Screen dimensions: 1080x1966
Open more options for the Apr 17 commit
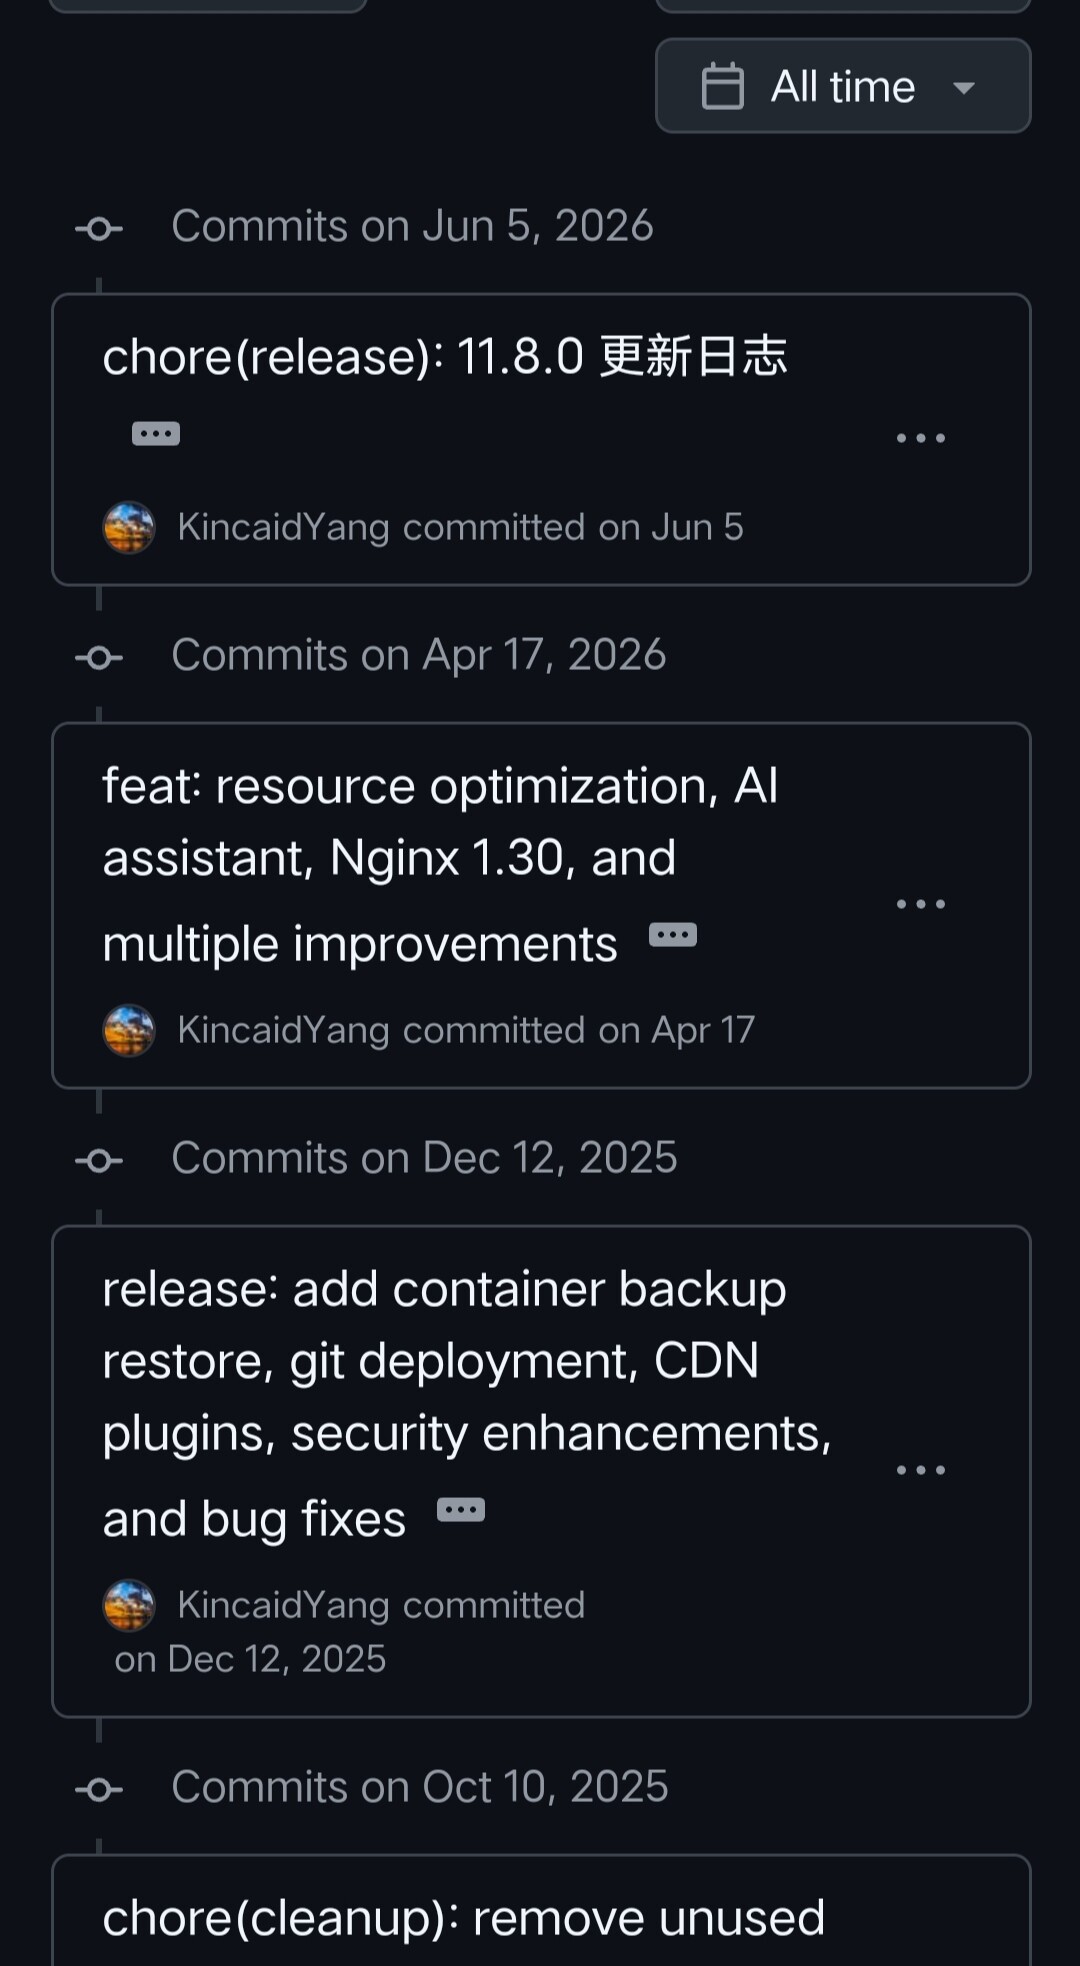pyautogui.click(x=921, y=904)
